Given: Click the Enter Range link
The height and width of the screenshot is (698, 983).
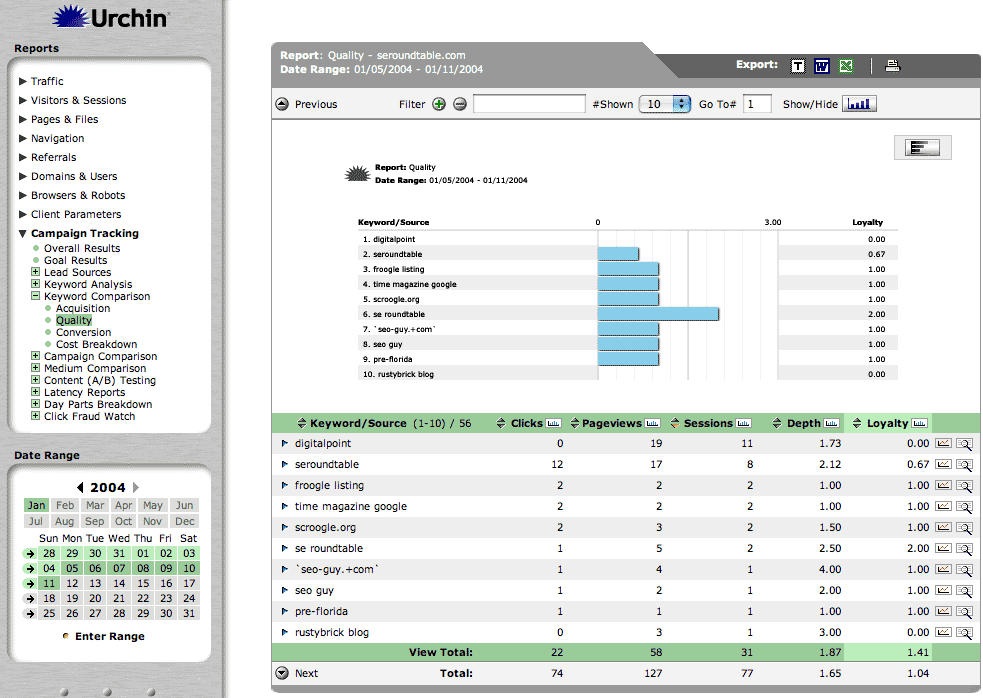Looking at the screenshot, I should pos(110,636).
